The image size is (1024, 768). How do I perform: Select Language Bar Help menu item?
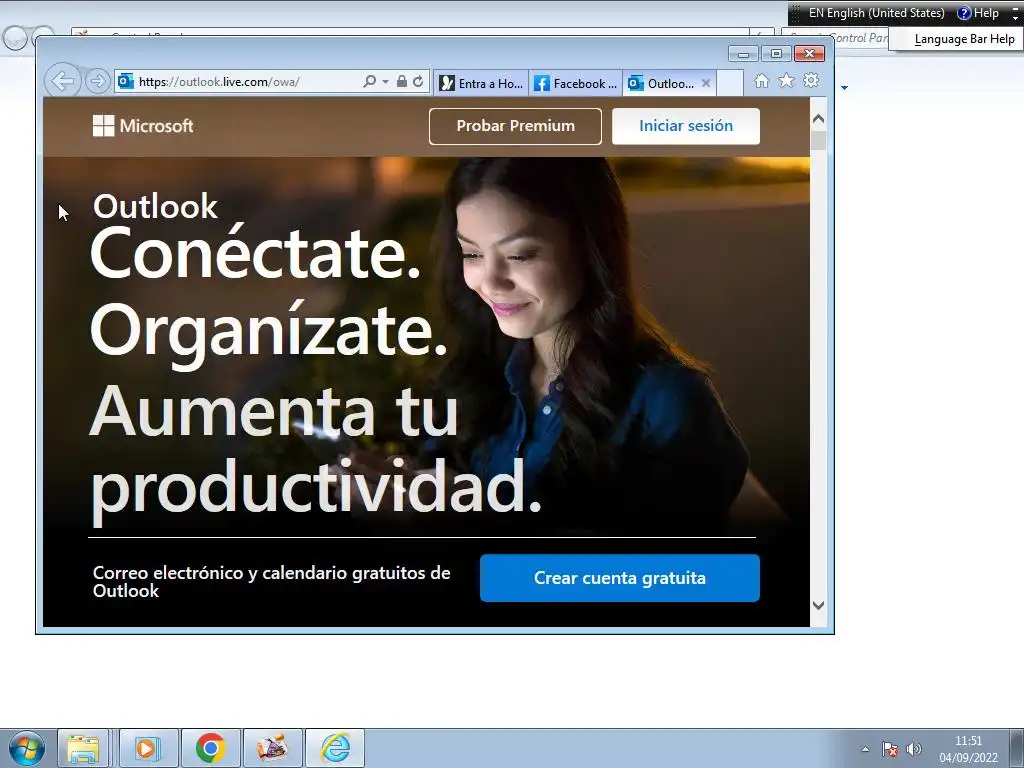coord(964,39)
